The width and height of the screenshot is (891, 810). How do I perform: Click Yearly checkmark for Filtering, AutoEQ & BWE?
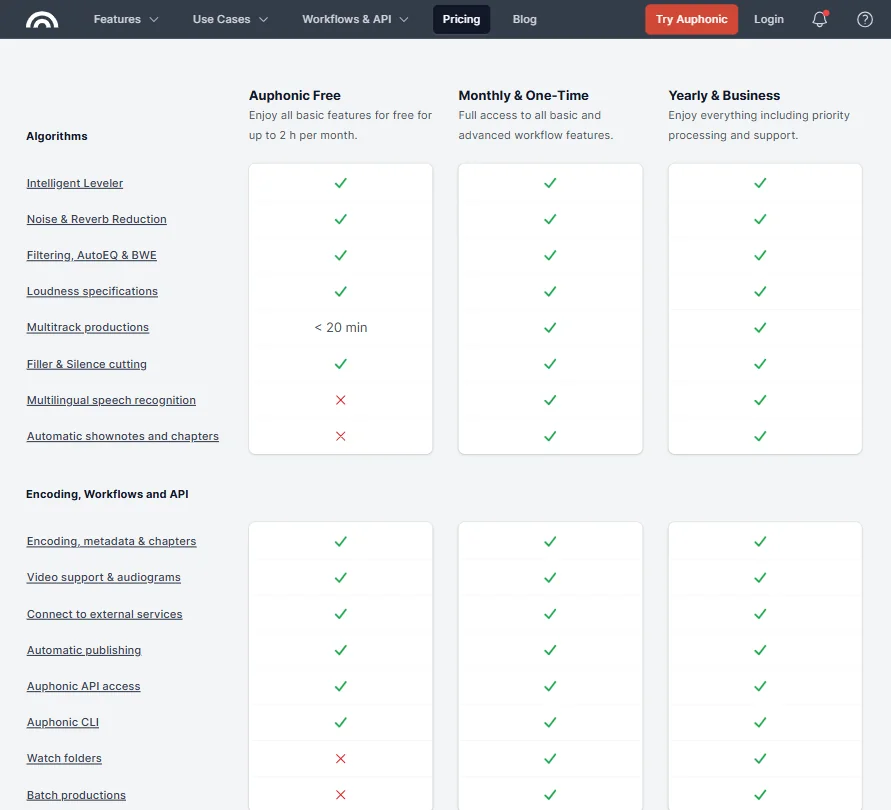pyautogui.click(x=760, y=255)
